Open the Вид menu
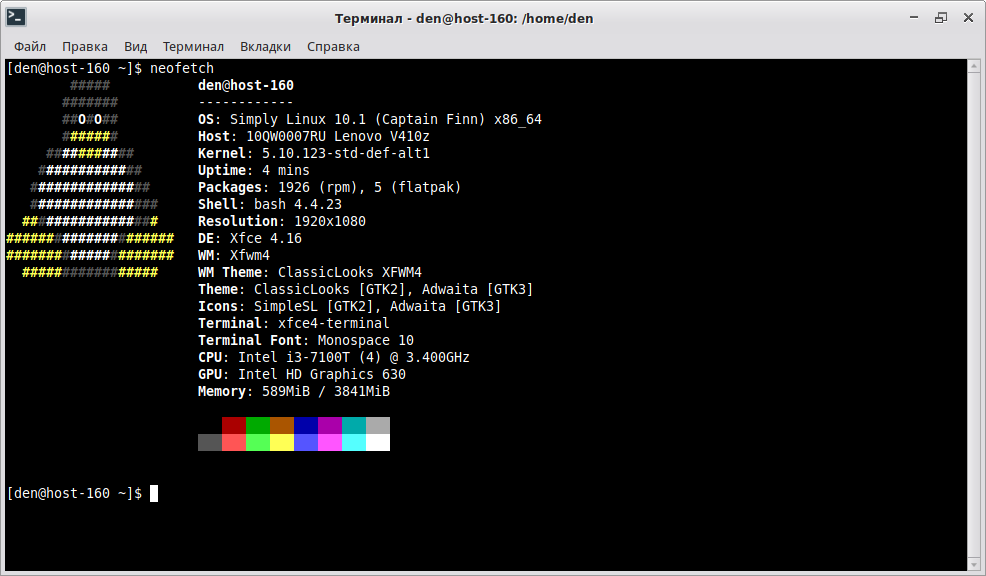This screenshot has height=576, width=986. pos(135,47)
